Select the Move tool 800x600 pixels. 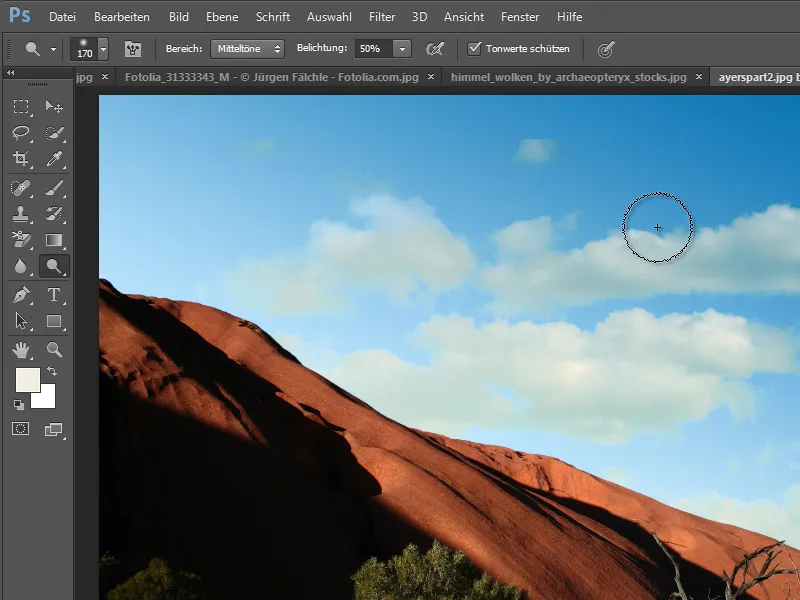click(54, 107)
